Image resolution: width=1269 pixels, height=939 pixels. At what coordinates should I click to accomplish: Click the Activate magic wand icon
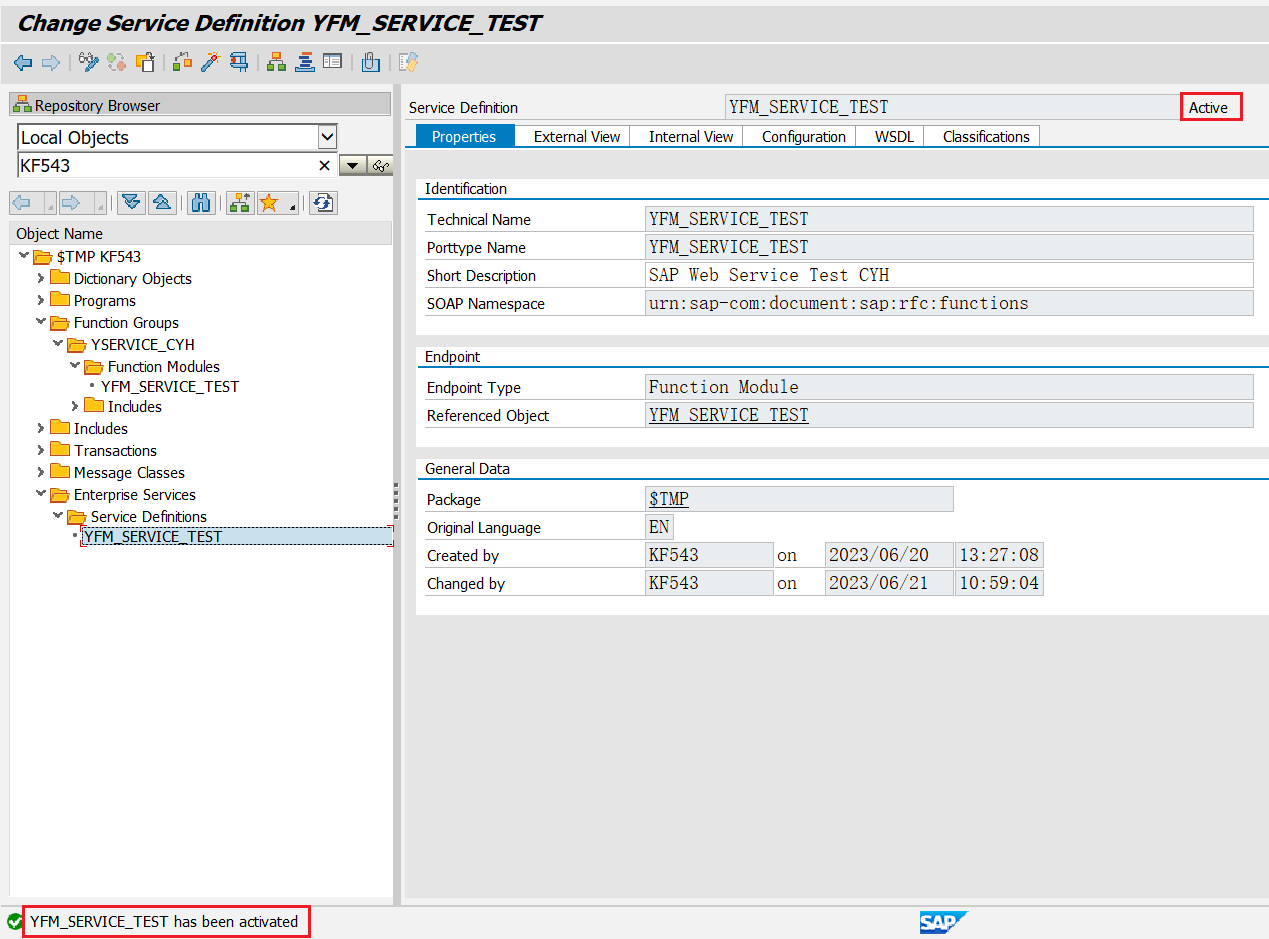[x=210, y=63]
